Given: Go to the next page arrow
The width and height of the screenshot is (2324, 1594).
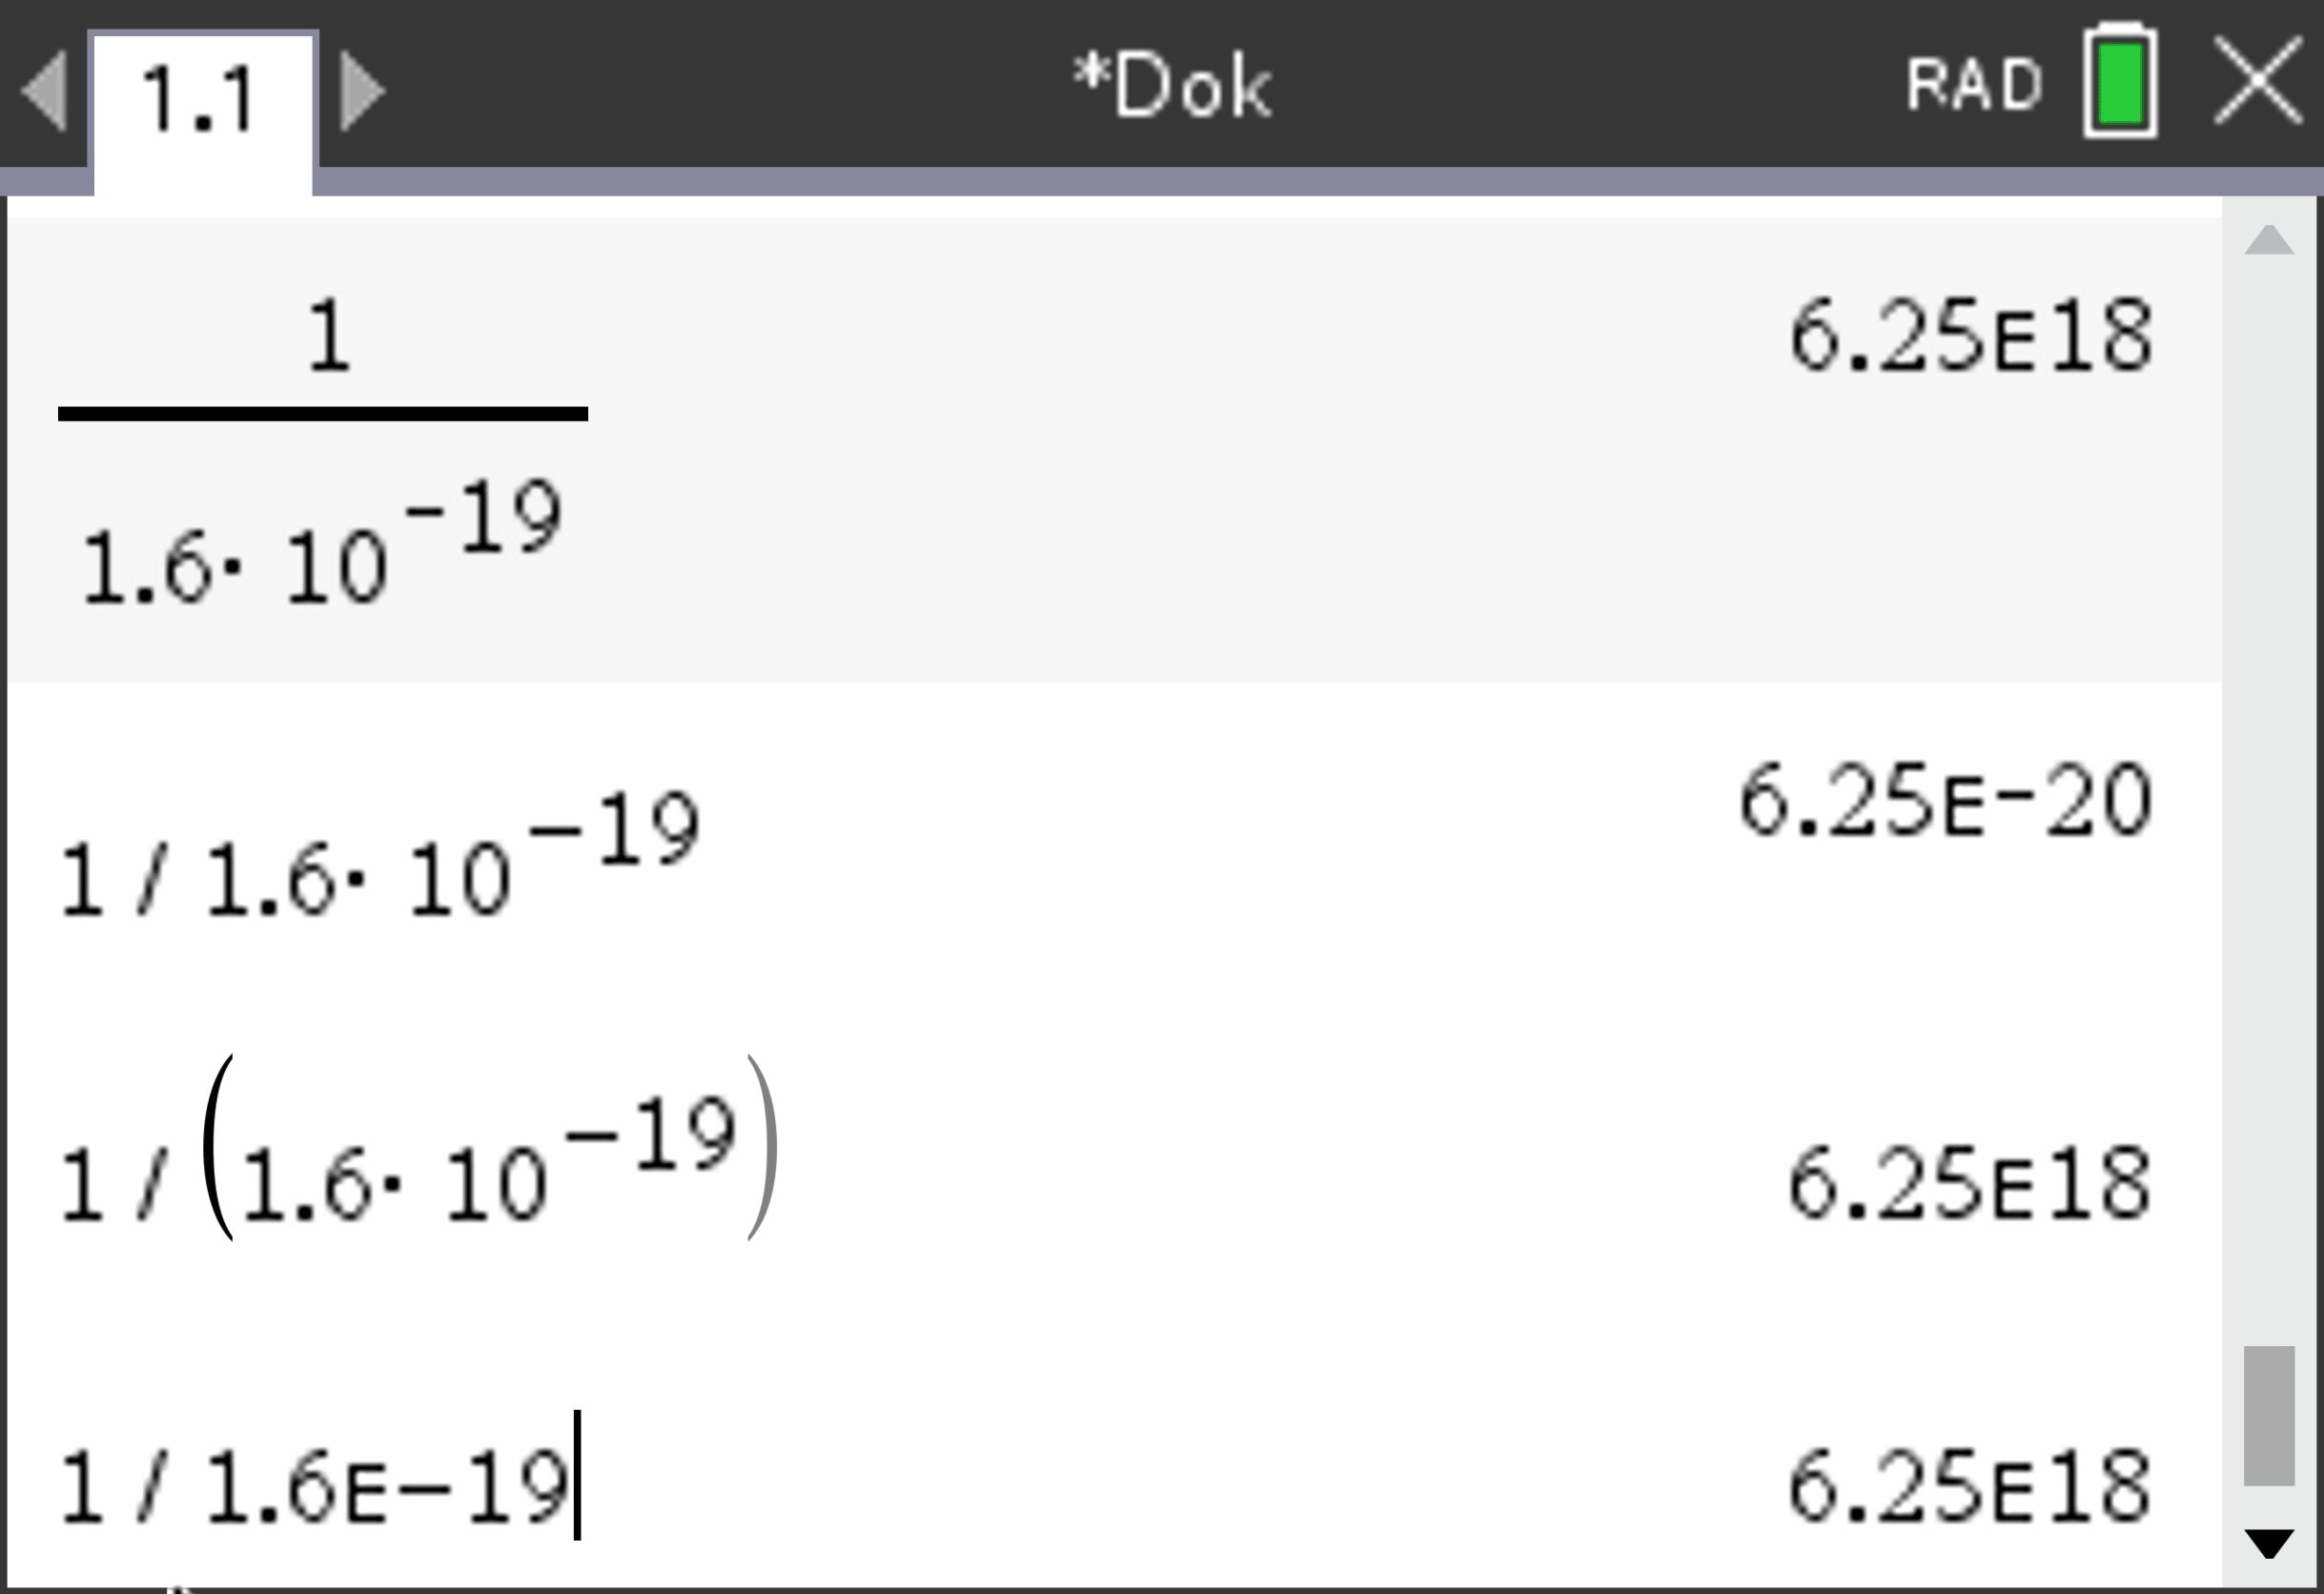Looking at the screenshot, I should click(x=361, y=91).
